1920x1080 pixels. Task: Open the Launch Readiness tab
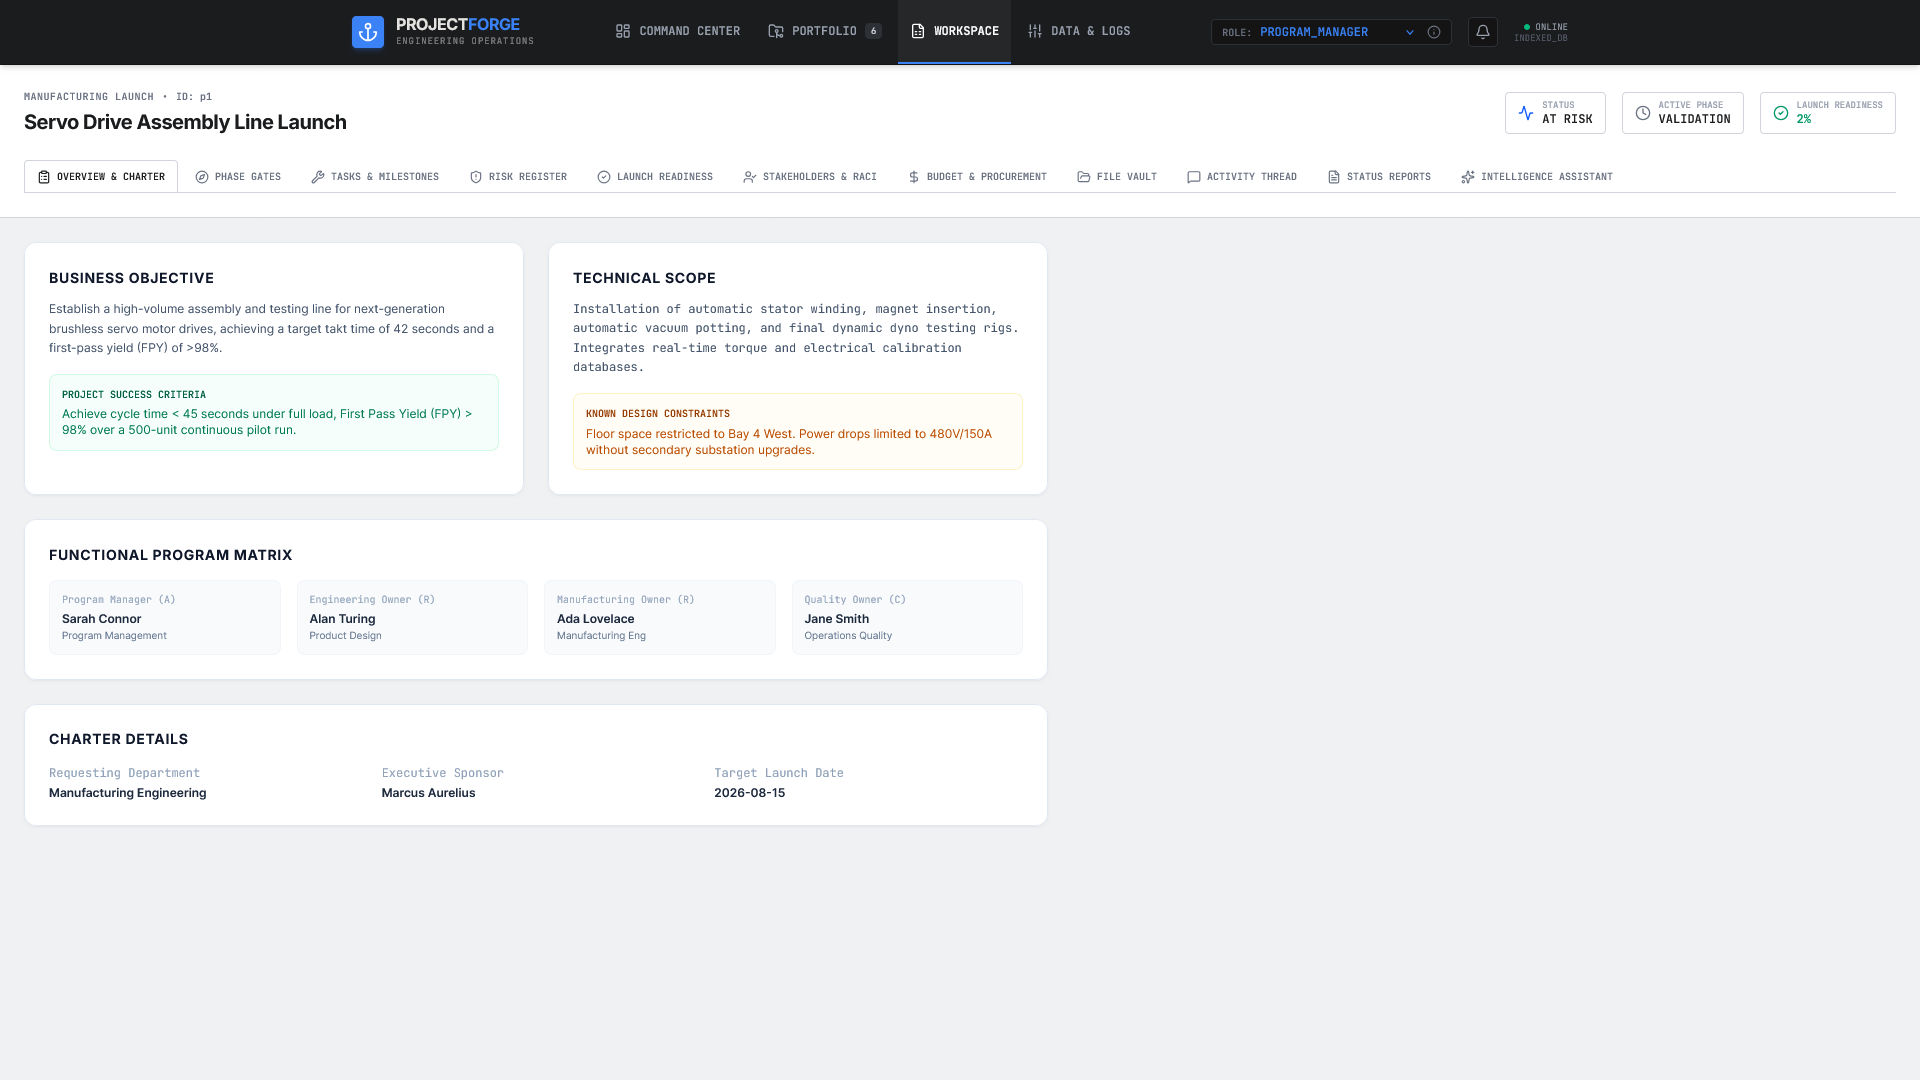[655, 177]
